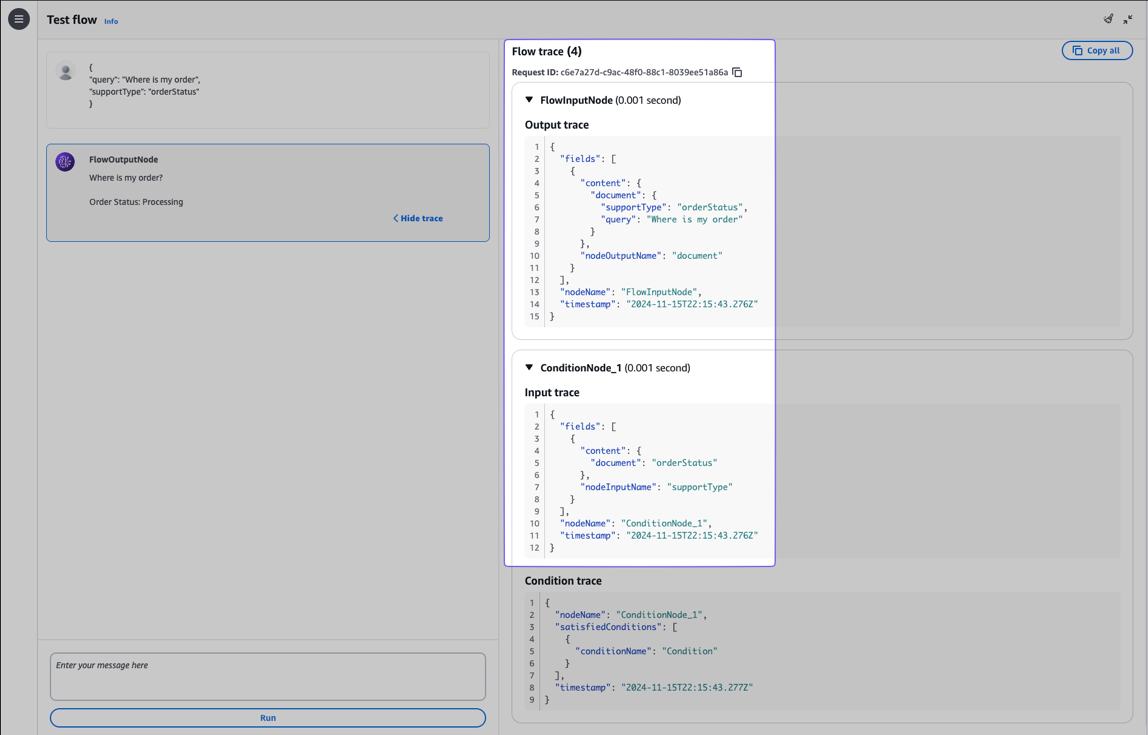This screenshot has width=1148, height=735.
Task: Select the user's JSON query message
Action: [144, 85]
